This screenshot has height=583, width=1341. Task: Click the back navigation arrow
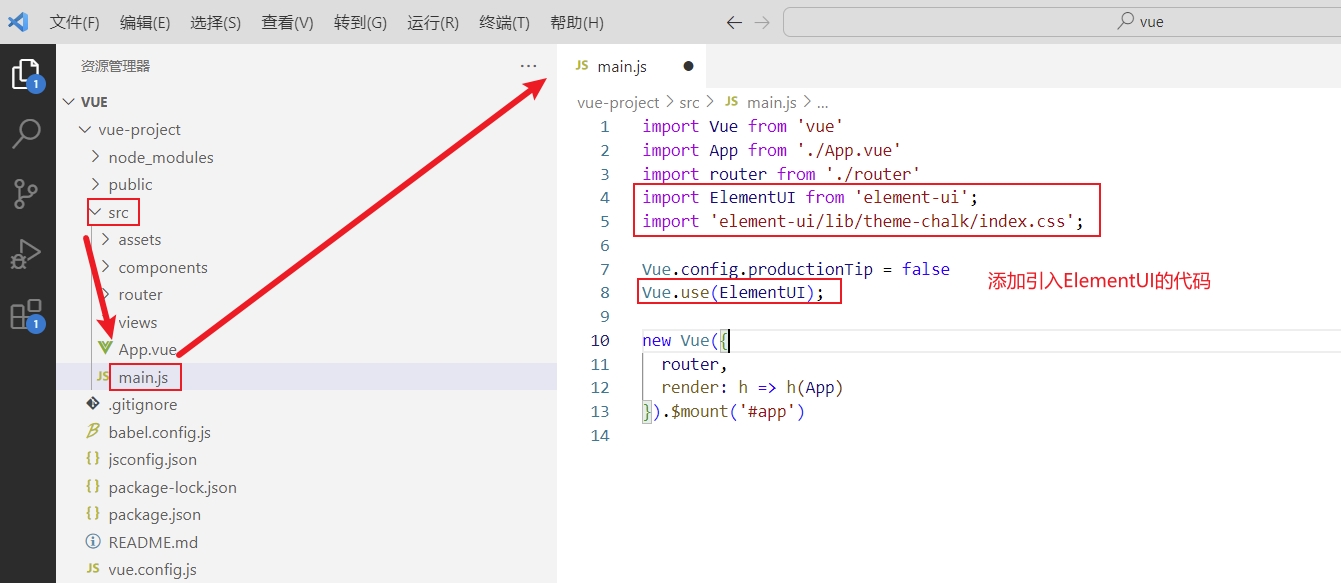[x=734, y=22]
